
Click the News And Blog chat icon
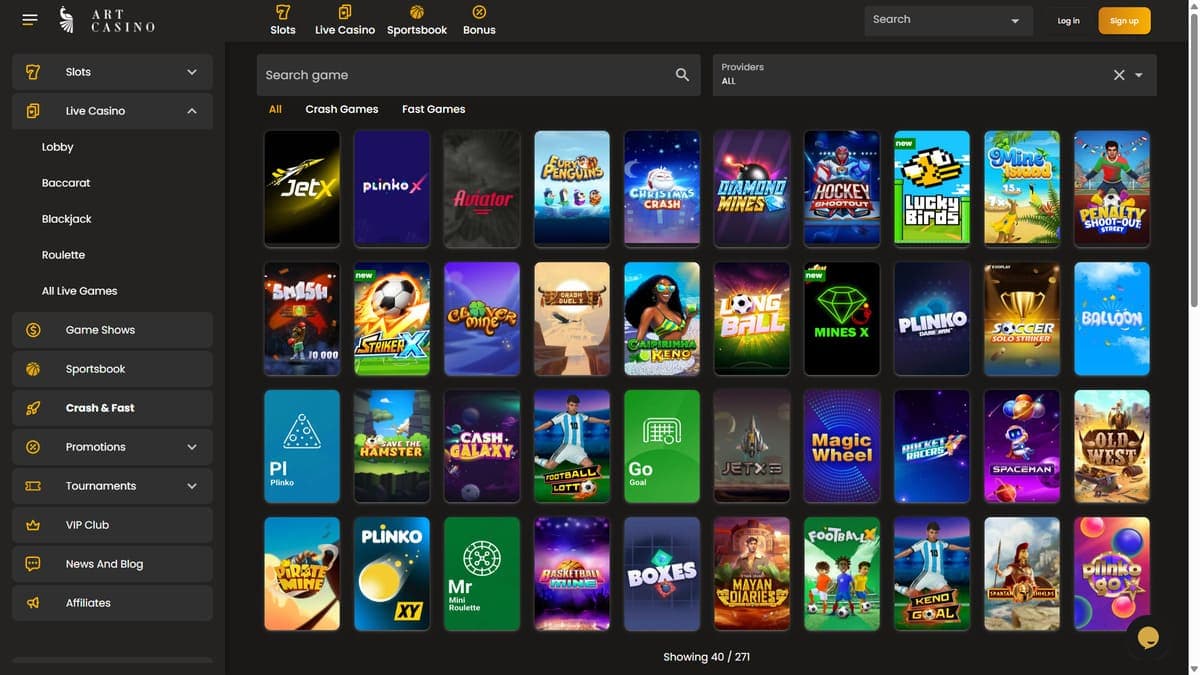[x=33, y=564]
